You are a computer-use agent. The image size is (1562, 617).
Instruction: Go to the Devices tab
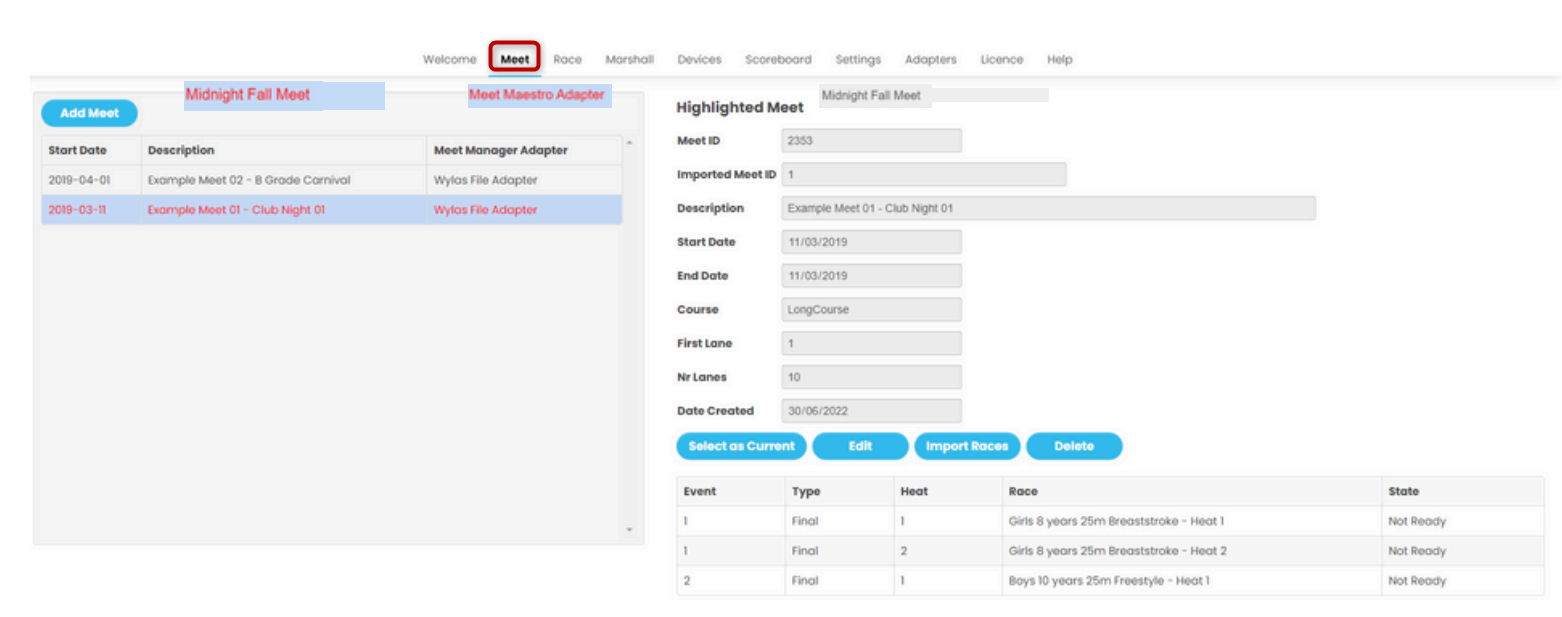[699, 60]
